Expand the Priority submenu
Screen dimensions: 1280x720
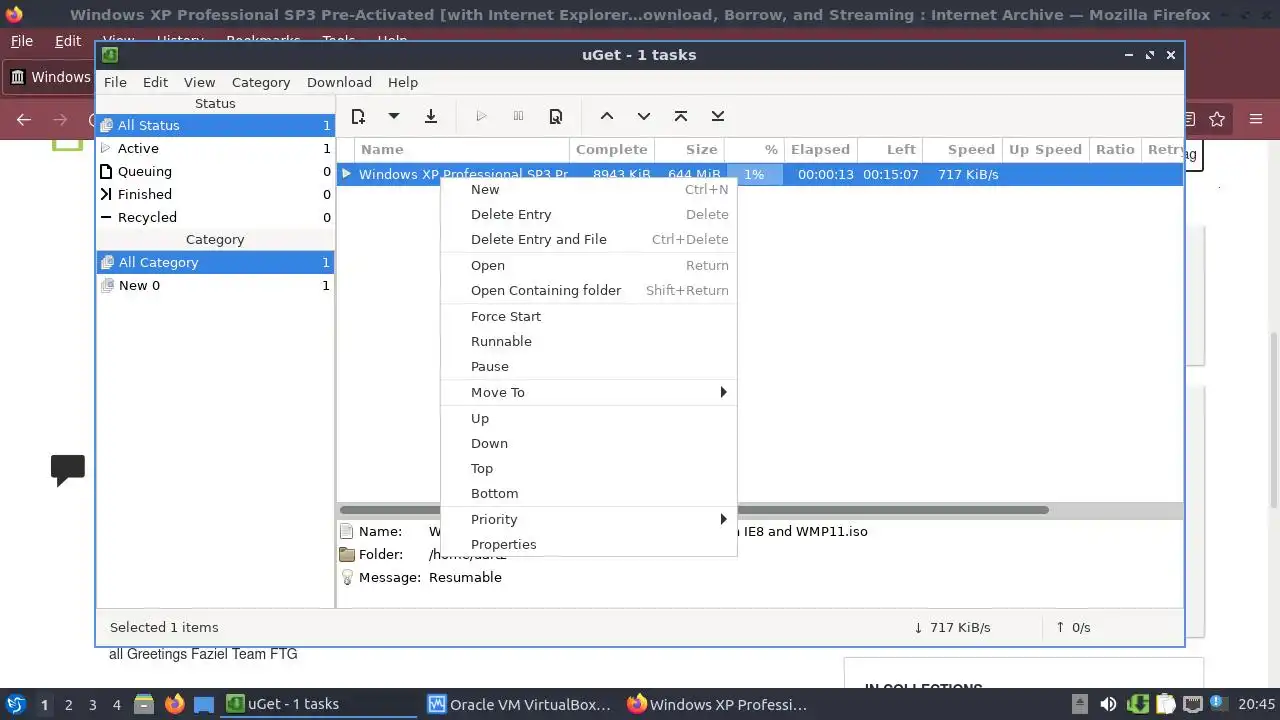(588, 519)
